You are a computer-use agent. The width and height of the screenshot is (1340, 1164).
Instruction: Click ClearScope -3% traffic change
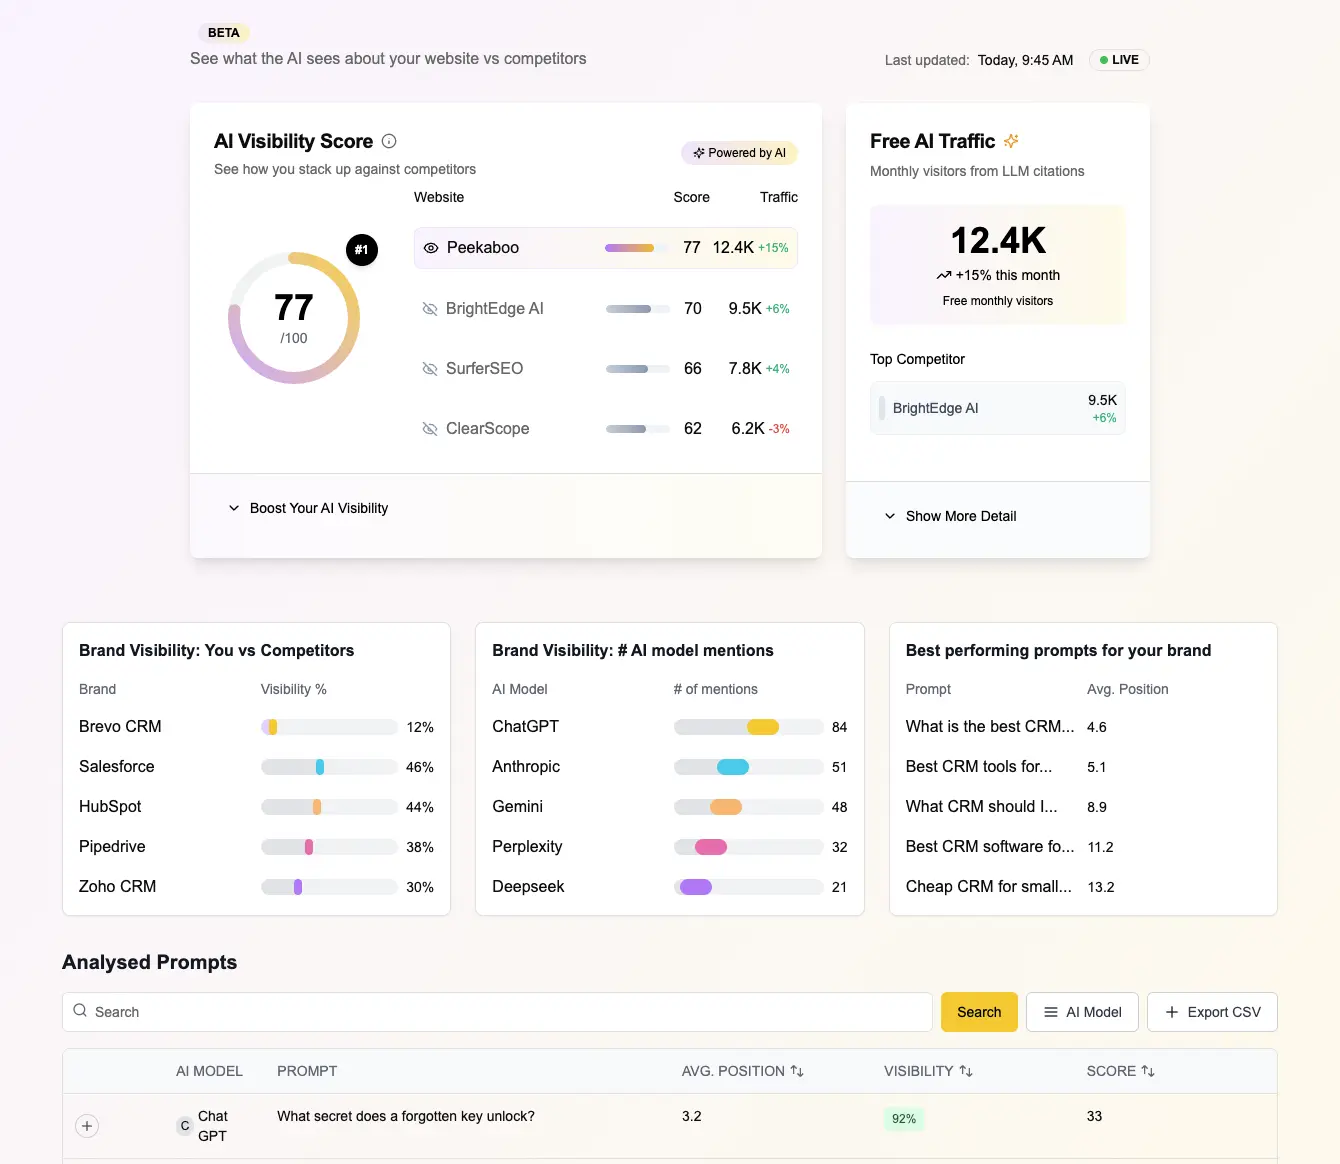pyautogui.click(x=779, y=429)
